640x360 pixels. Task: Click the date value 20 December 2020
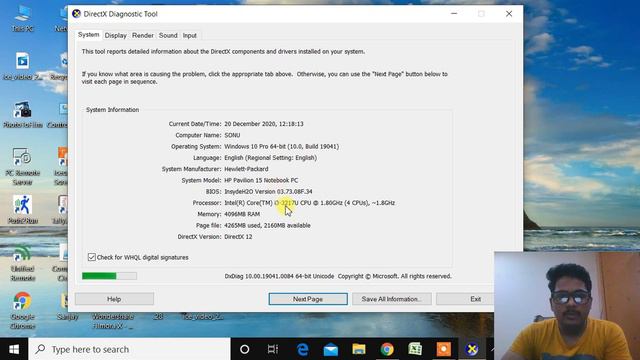coord(264,124)
